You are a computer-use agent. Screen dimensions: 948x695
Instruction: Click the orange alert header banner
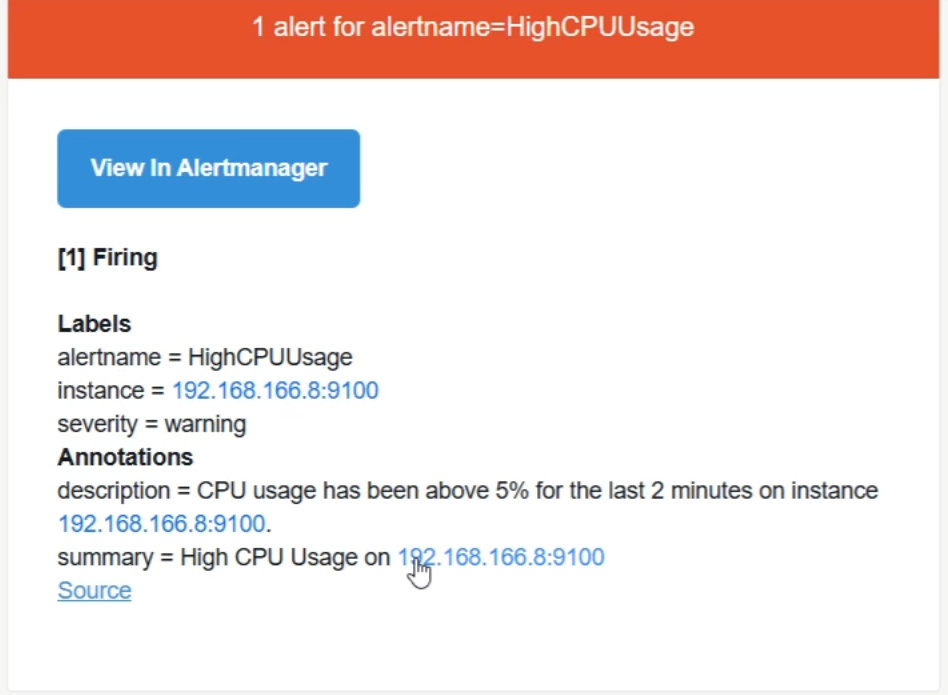click(x=473, y=39)
